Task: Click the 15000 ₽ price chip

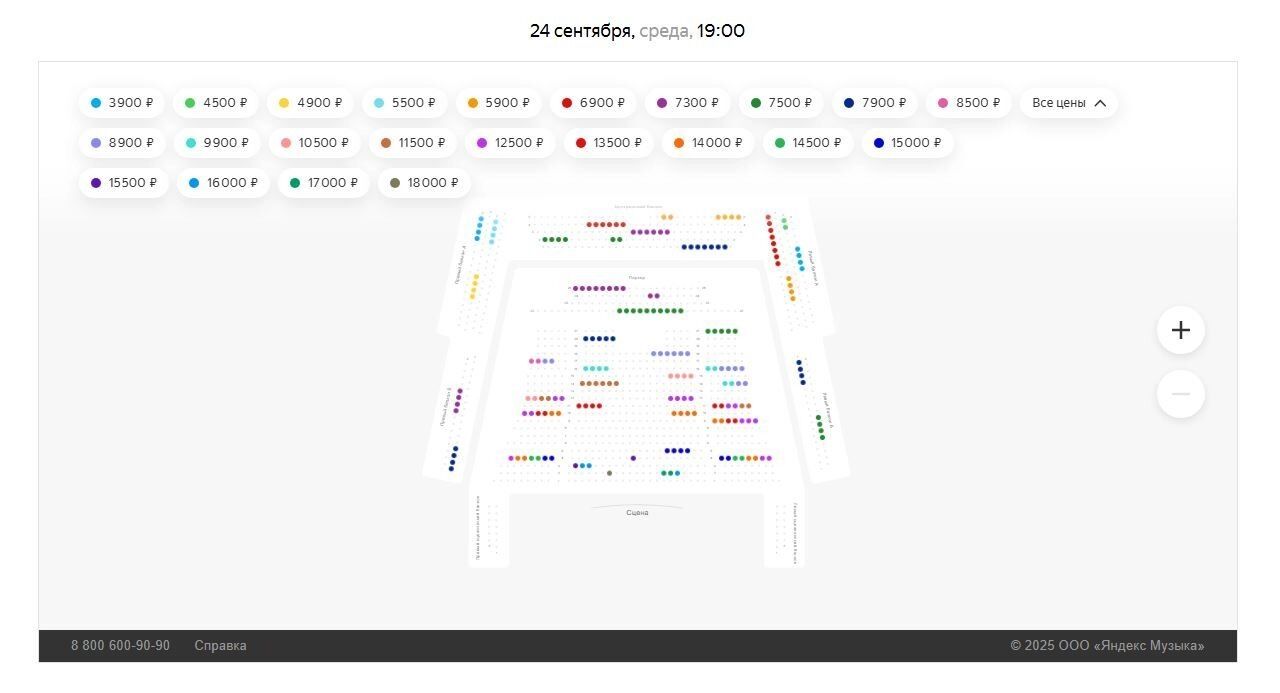Action: coord(907,143)
